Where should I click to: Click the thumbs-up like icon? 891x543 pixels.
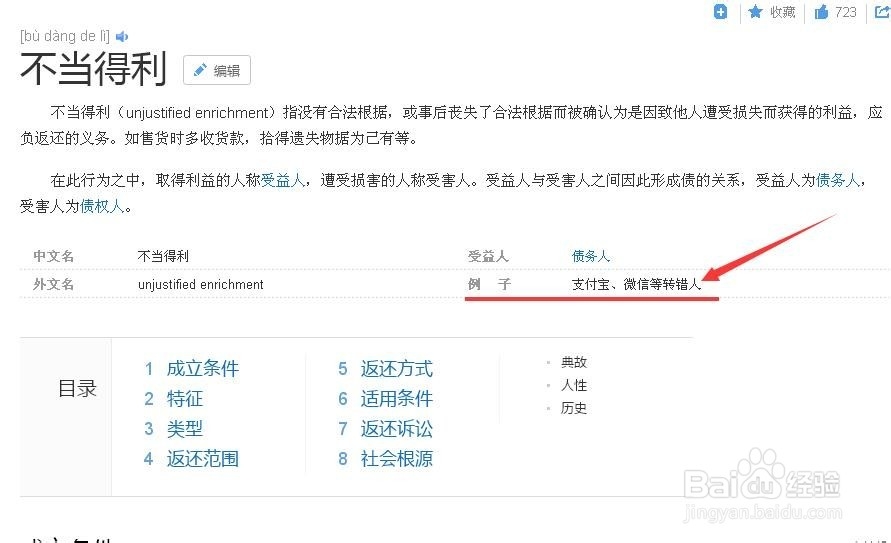[821, 12]
